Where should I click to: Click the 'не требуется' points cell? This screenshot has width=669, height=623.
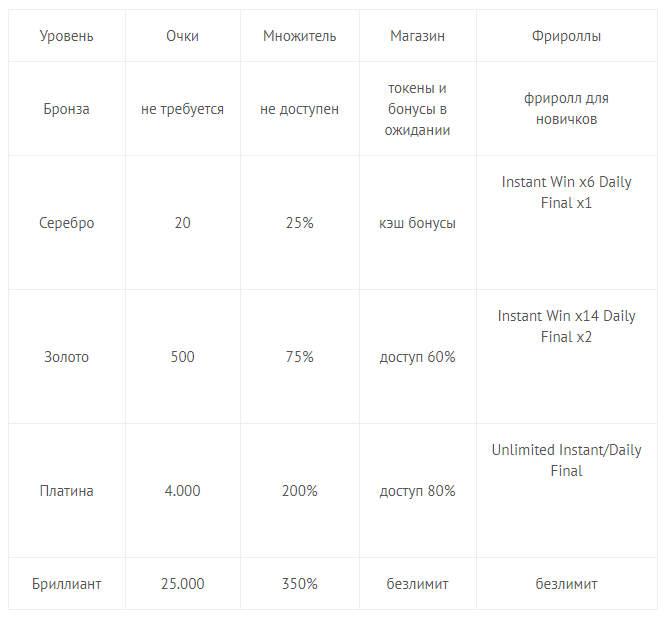(182, 109)
